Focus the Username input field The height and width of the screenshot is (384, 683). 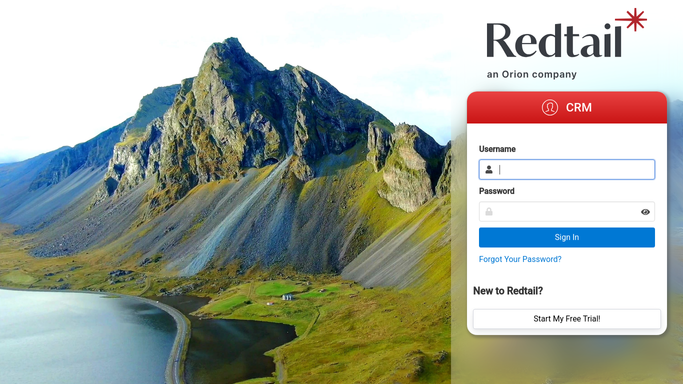567,169
